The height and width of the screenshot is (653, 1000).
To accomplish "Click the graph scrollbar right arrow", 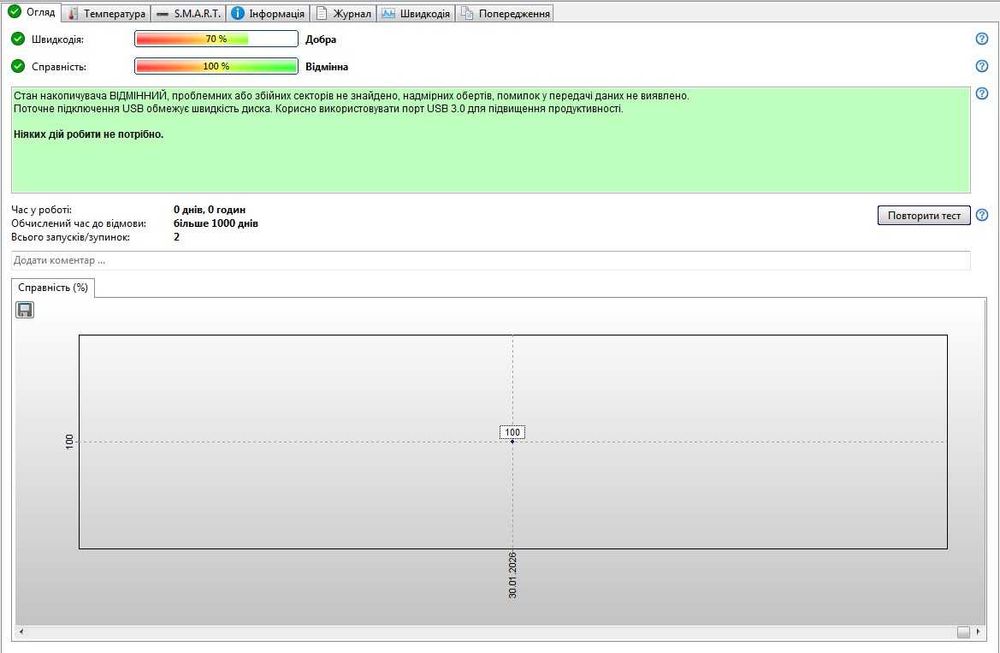I will pyautogui.click(x=978, y=632).
